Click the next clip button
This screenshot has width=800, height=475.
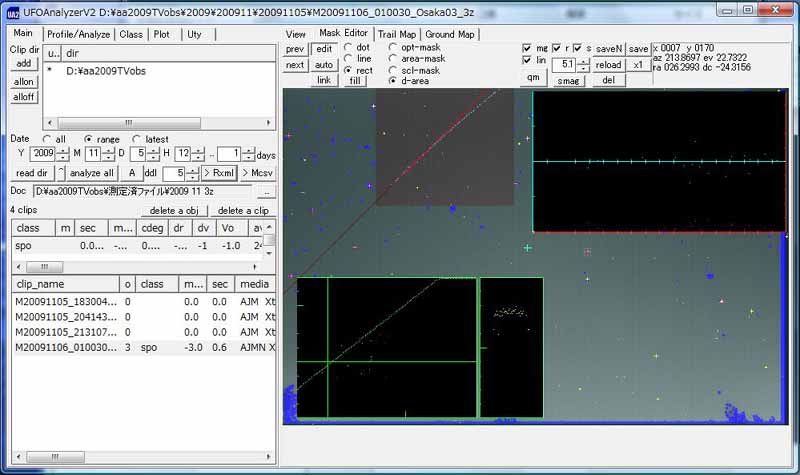(x=295, y=65)
